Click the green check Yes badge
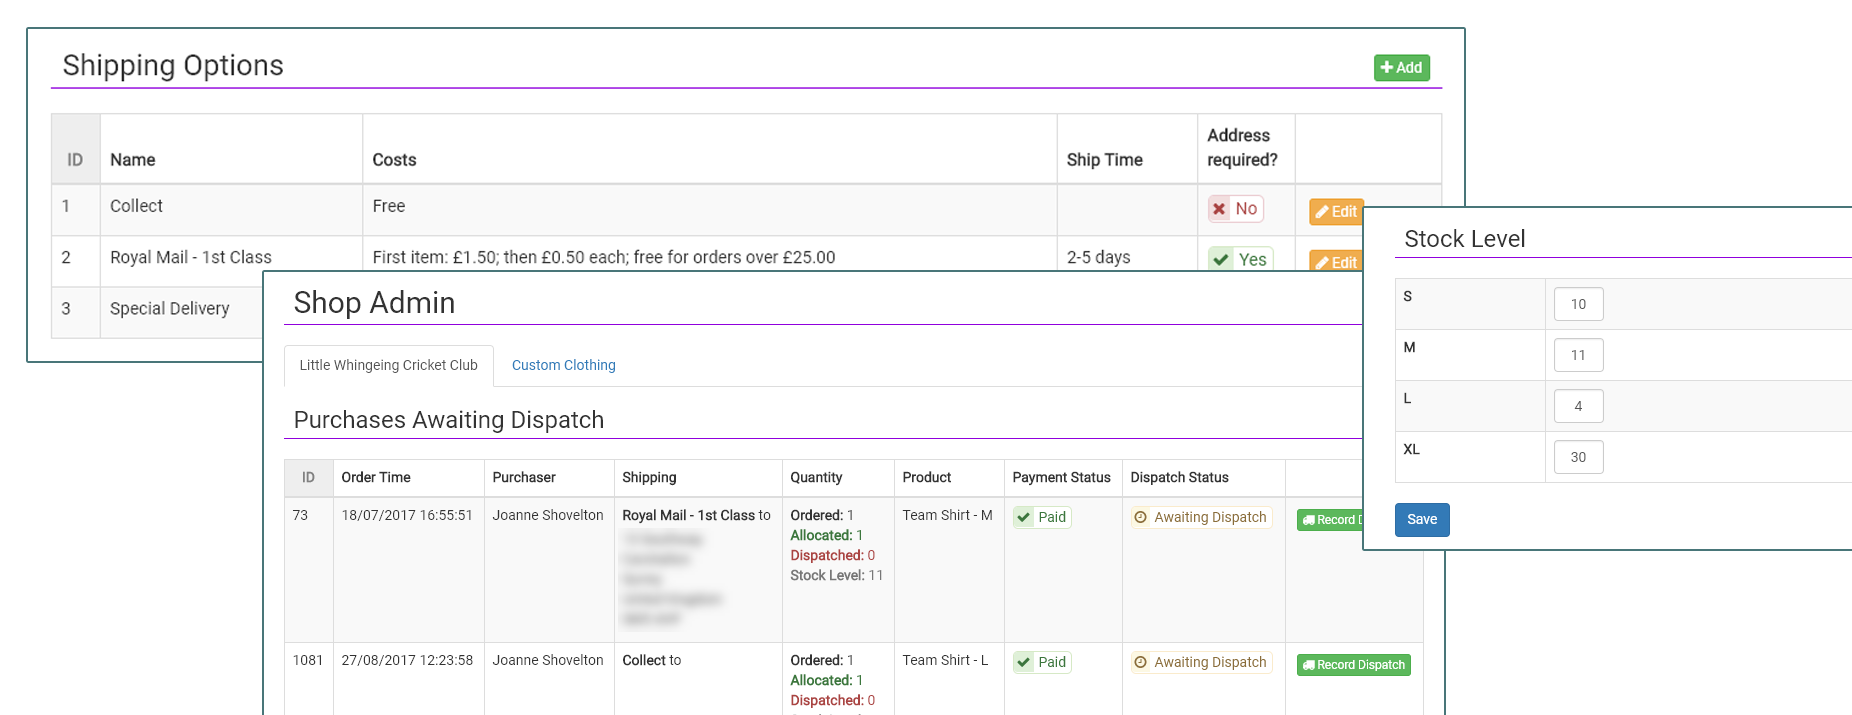This screenshot has height=715, width=1852. (1240, 259)
